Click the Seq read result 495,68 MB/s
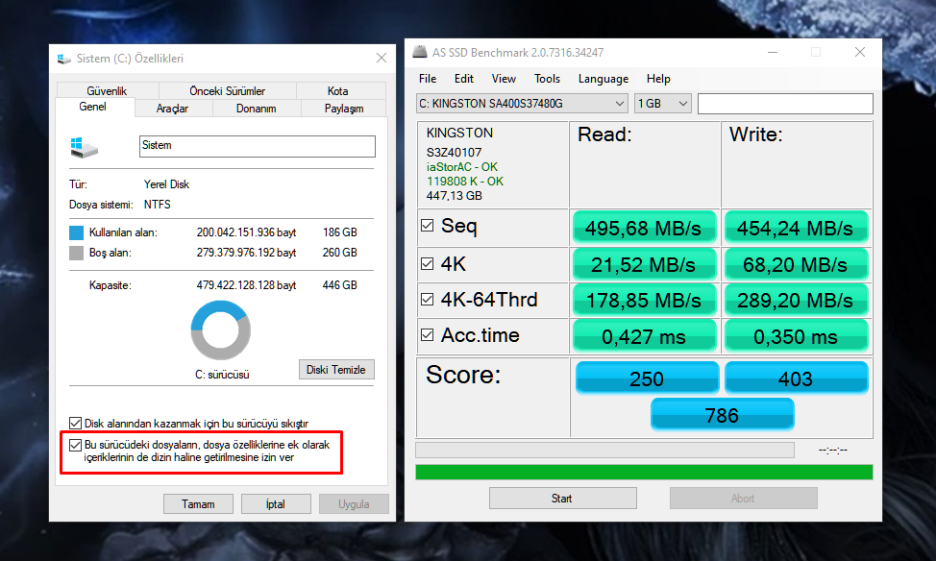Screen dimensions: 936x561 coord(644,228)
